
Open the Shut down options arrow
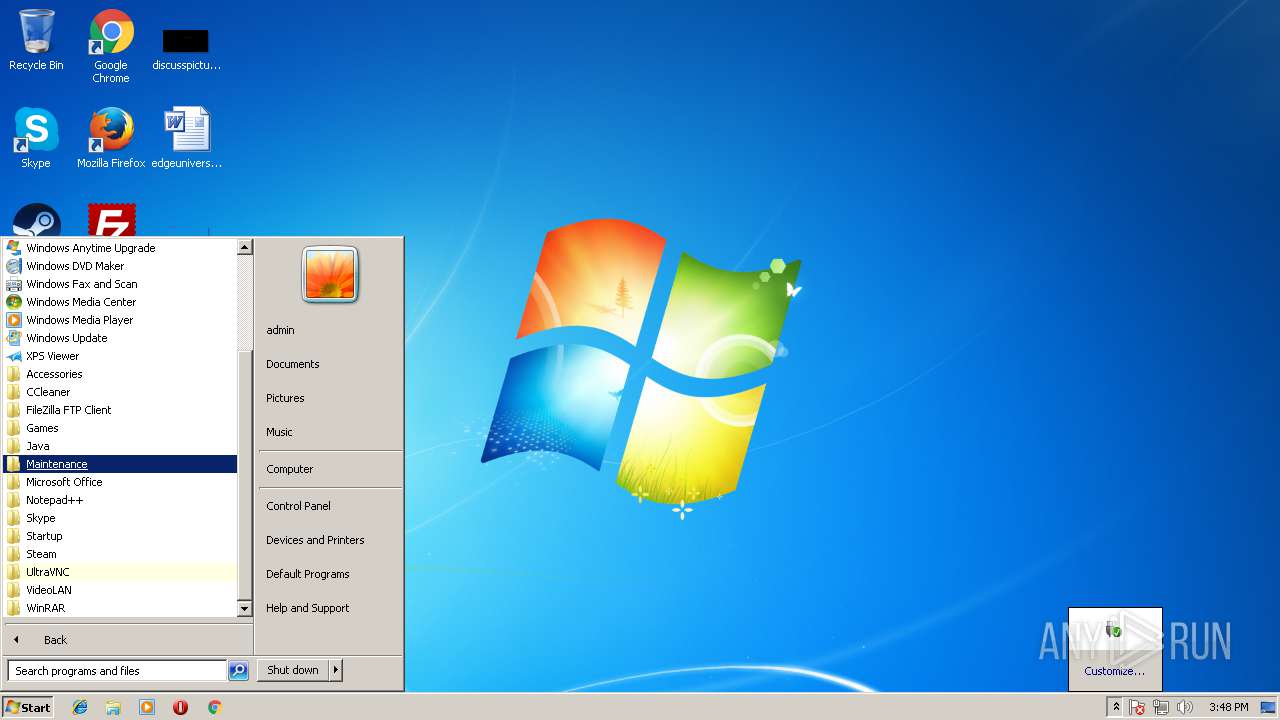click(x=336, y=670)
